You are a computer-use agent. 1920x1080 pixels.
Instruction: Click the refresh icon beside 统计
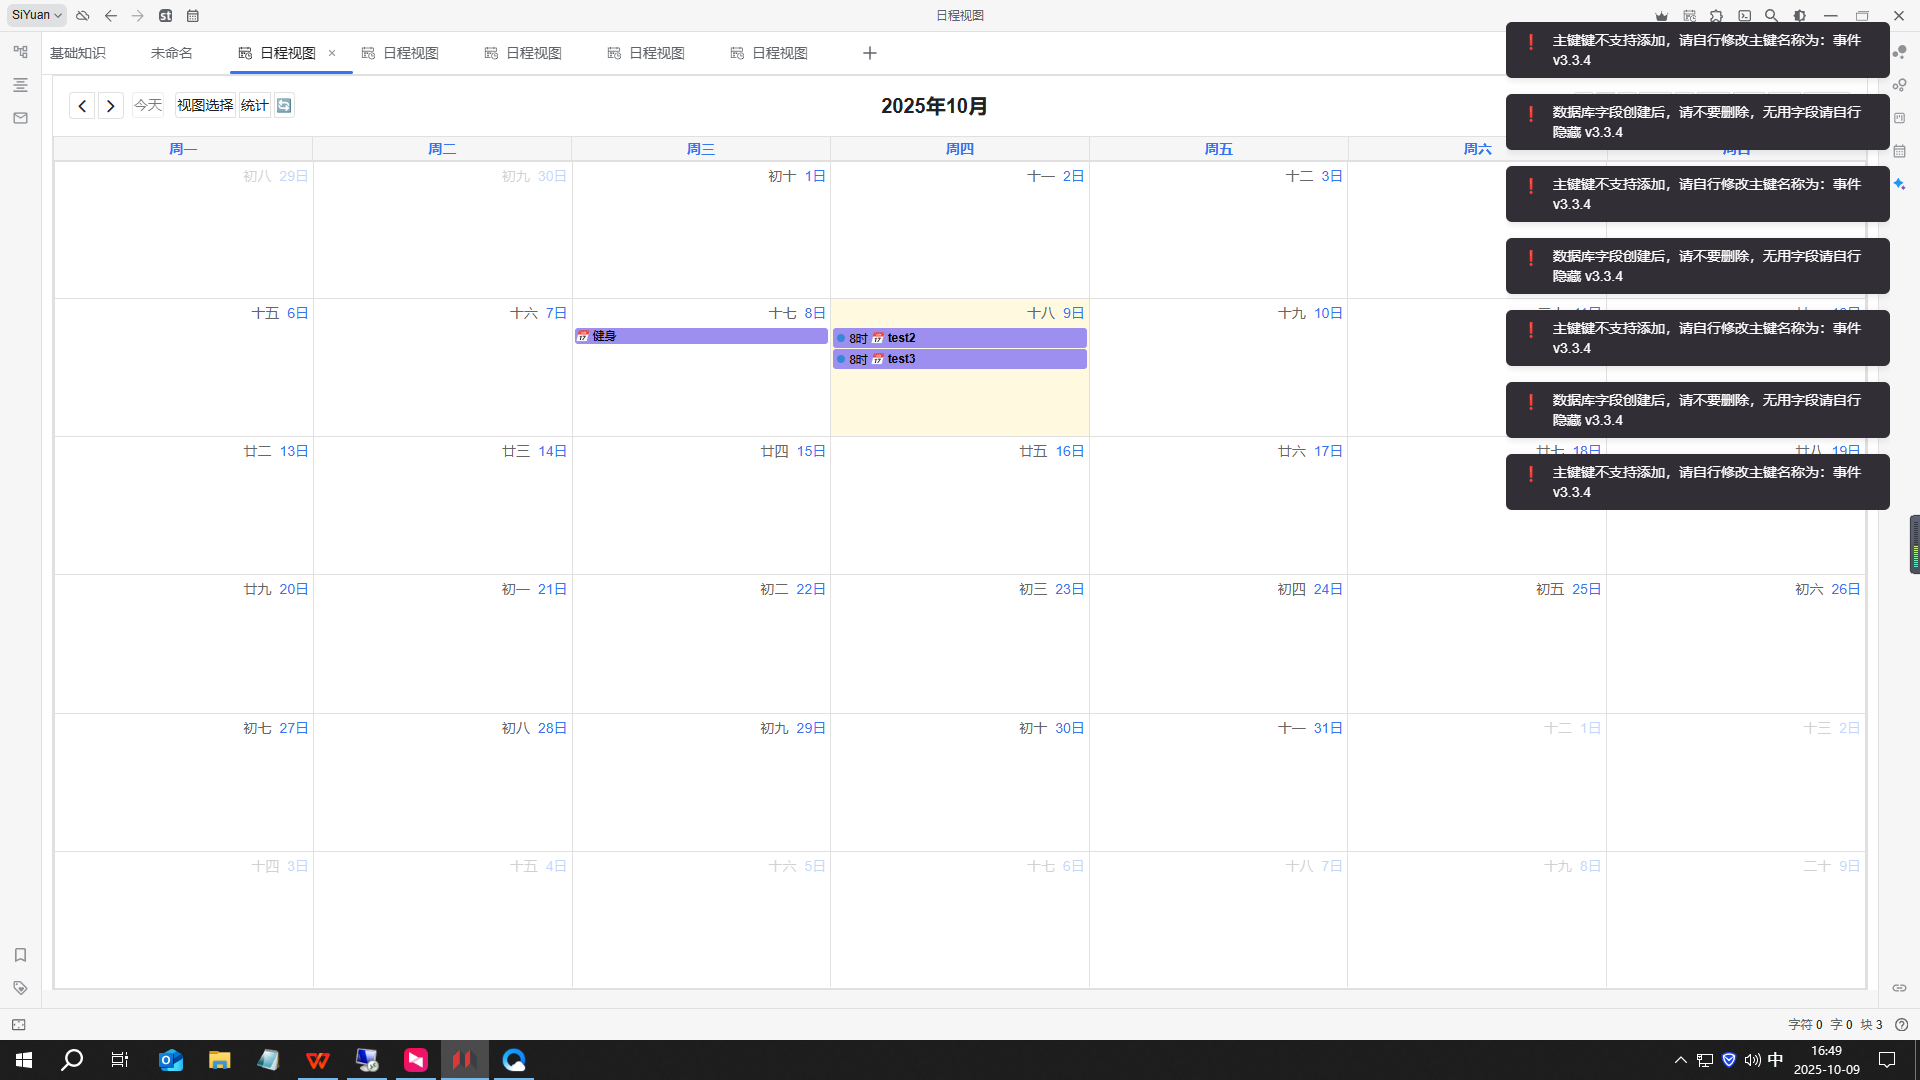coord(284,105)
